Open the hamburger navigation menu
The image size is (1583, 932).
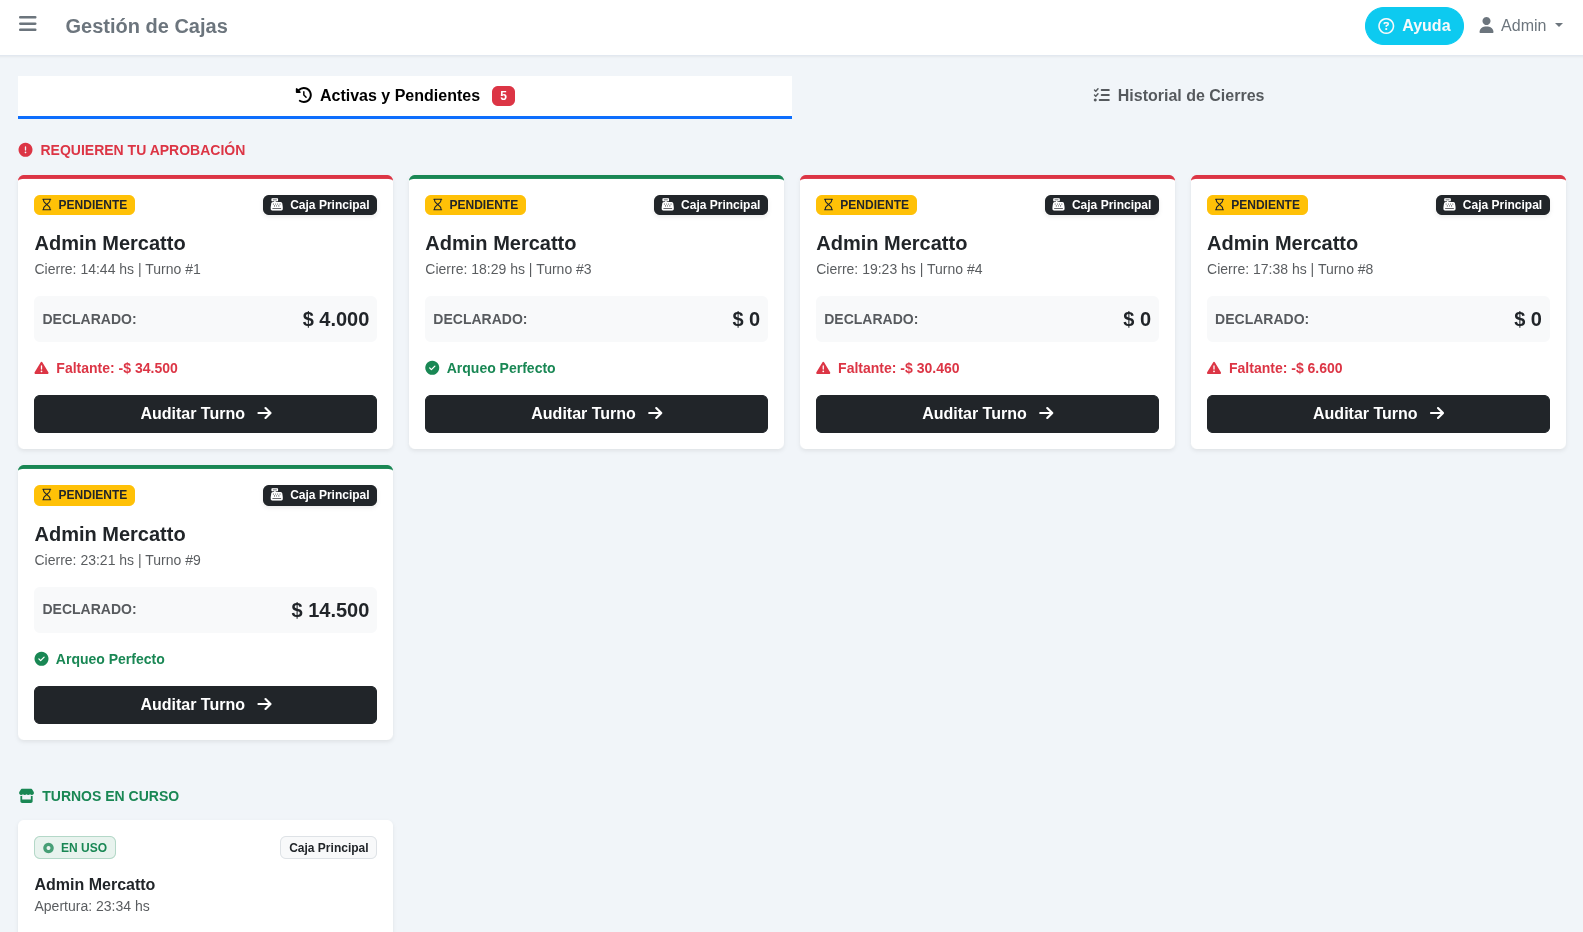pyautogui.click(x=28, y=24)
